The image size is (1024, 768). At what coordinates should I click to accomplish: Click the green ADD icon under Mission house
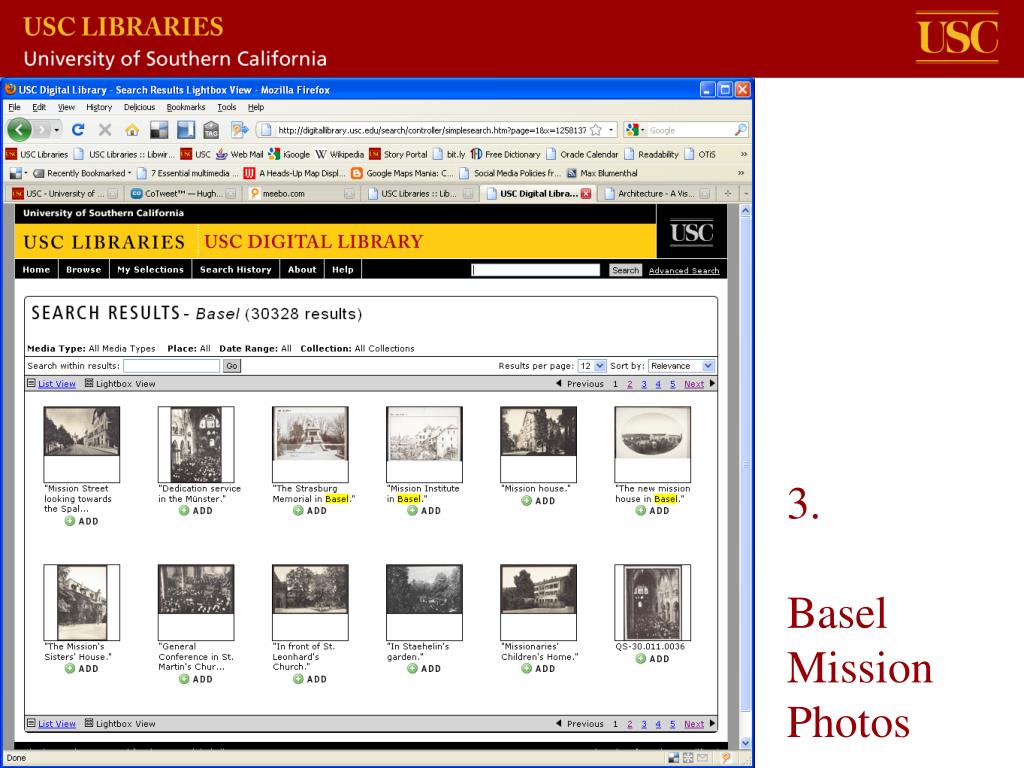(x=526, y=501)
